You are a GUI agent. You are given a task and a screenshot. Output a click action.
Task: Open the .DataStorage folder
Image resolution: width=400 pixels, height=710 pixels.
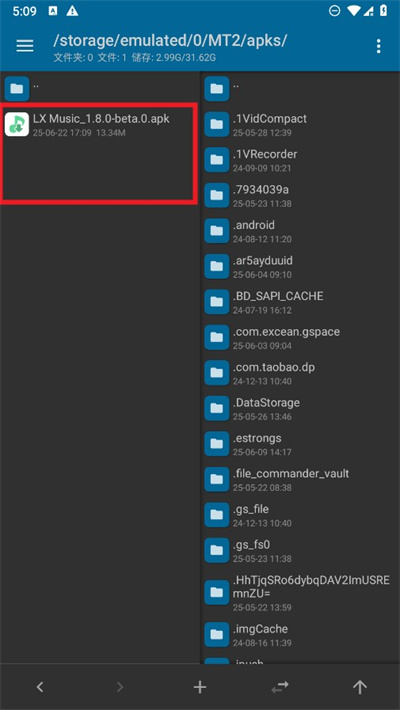click(300, 408)
